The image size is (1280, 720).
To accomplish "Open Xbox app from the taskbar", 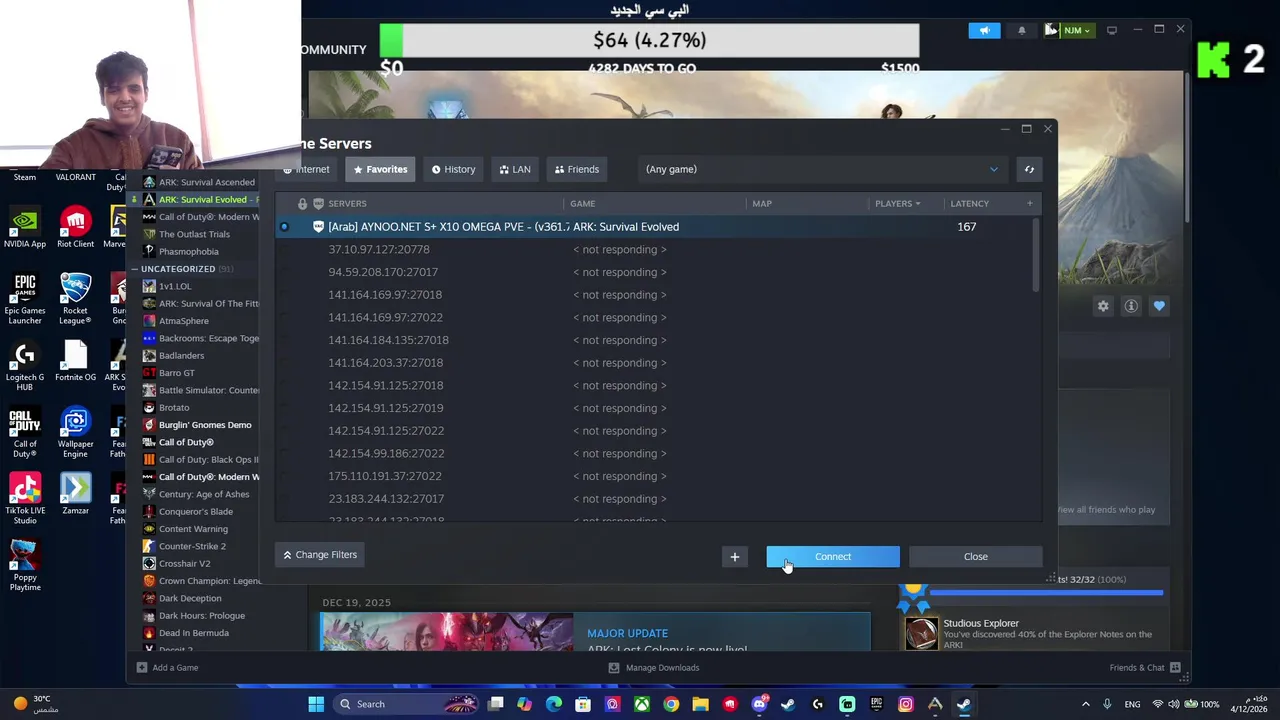I will click(x=641, y=704).
